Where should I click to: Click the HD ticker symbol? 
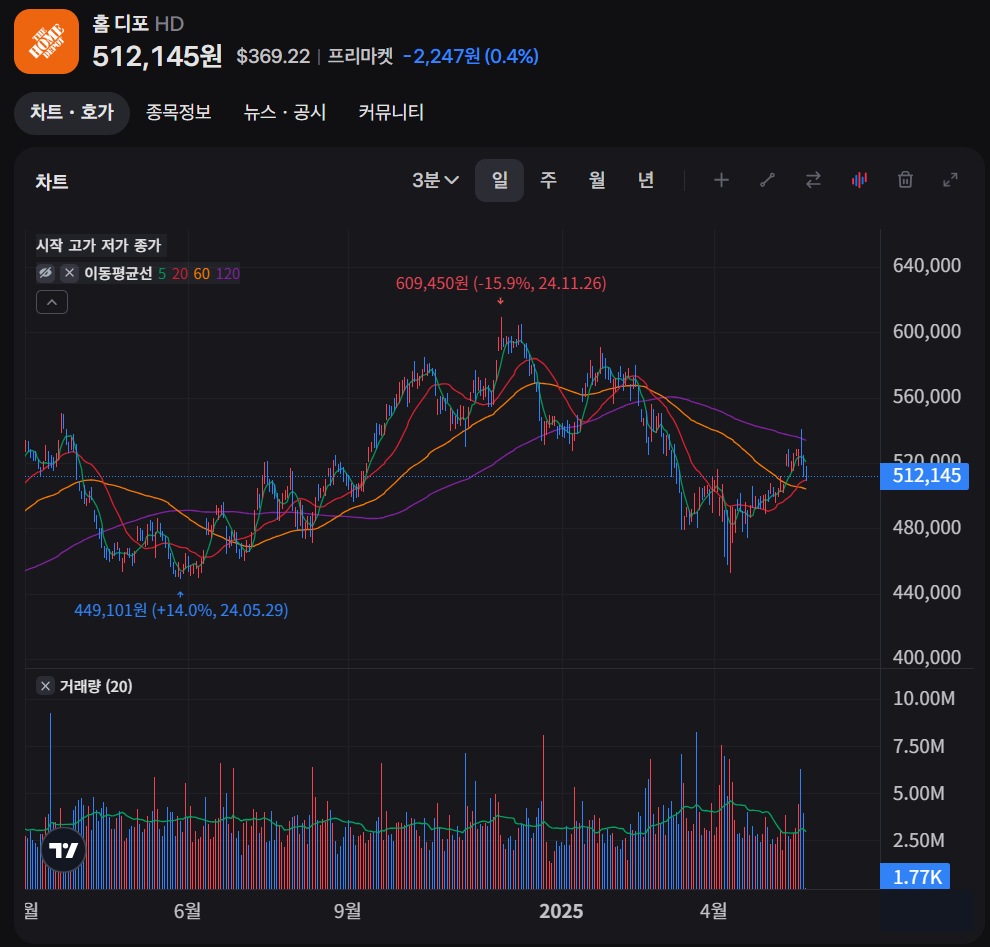[169, 24]
